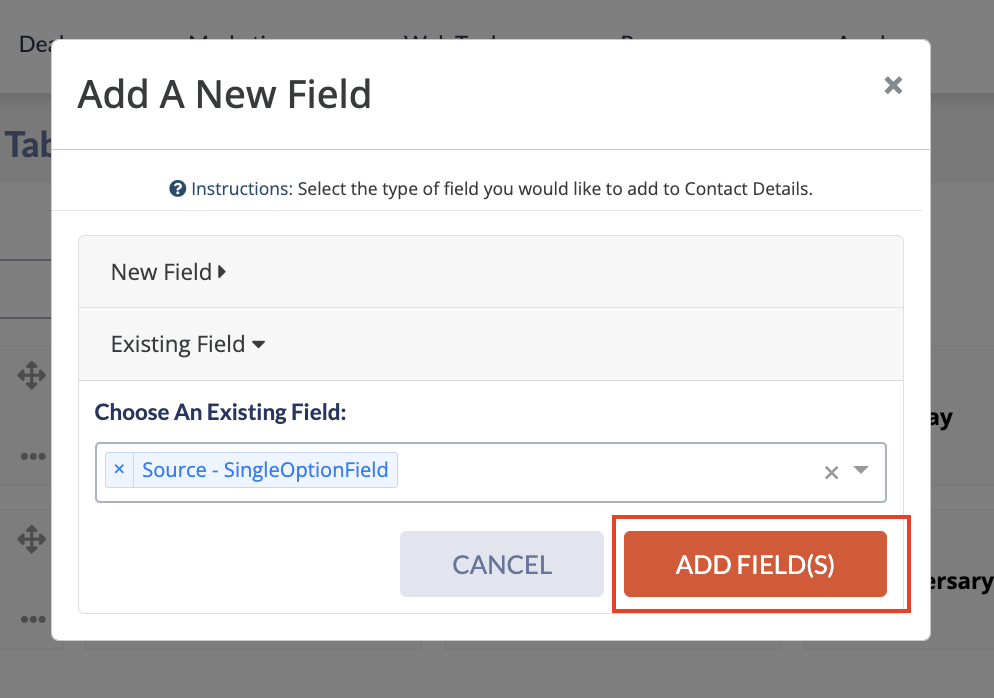This screenshot has width=994, height=698.
Task: Open the upper three-dots options menu
Action: pyautogui.click(x=33, y=456)
